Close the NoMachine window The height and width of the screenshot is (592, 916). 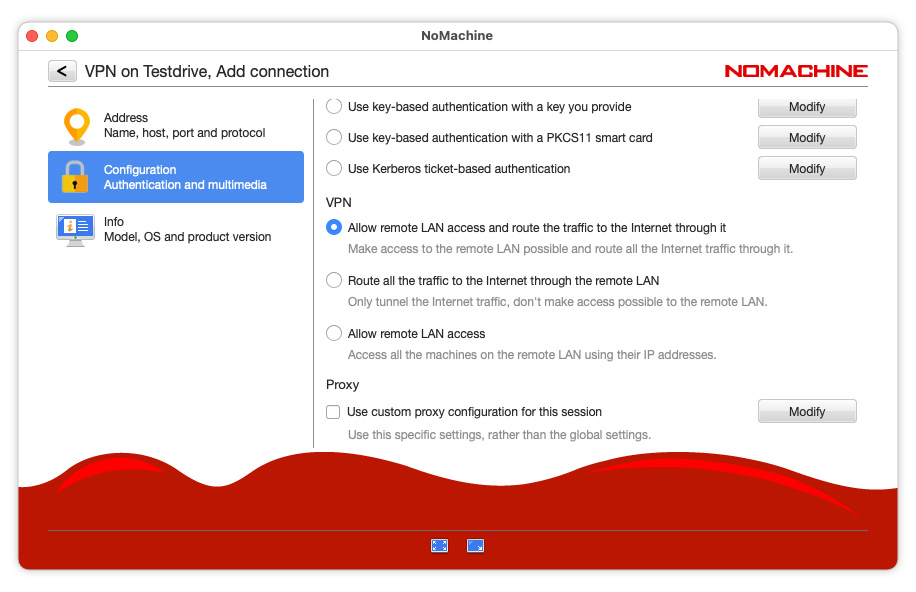(x=32, y=36)
